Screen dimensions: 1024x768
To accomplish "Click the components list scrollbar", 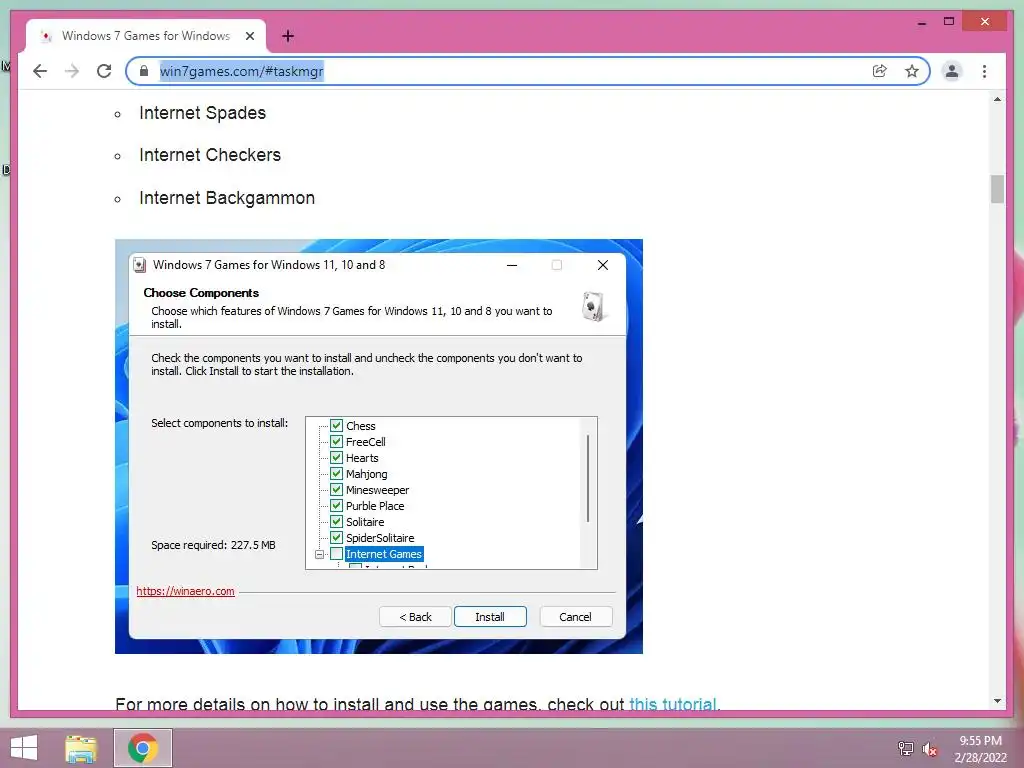I will click(x=588, y=478).
